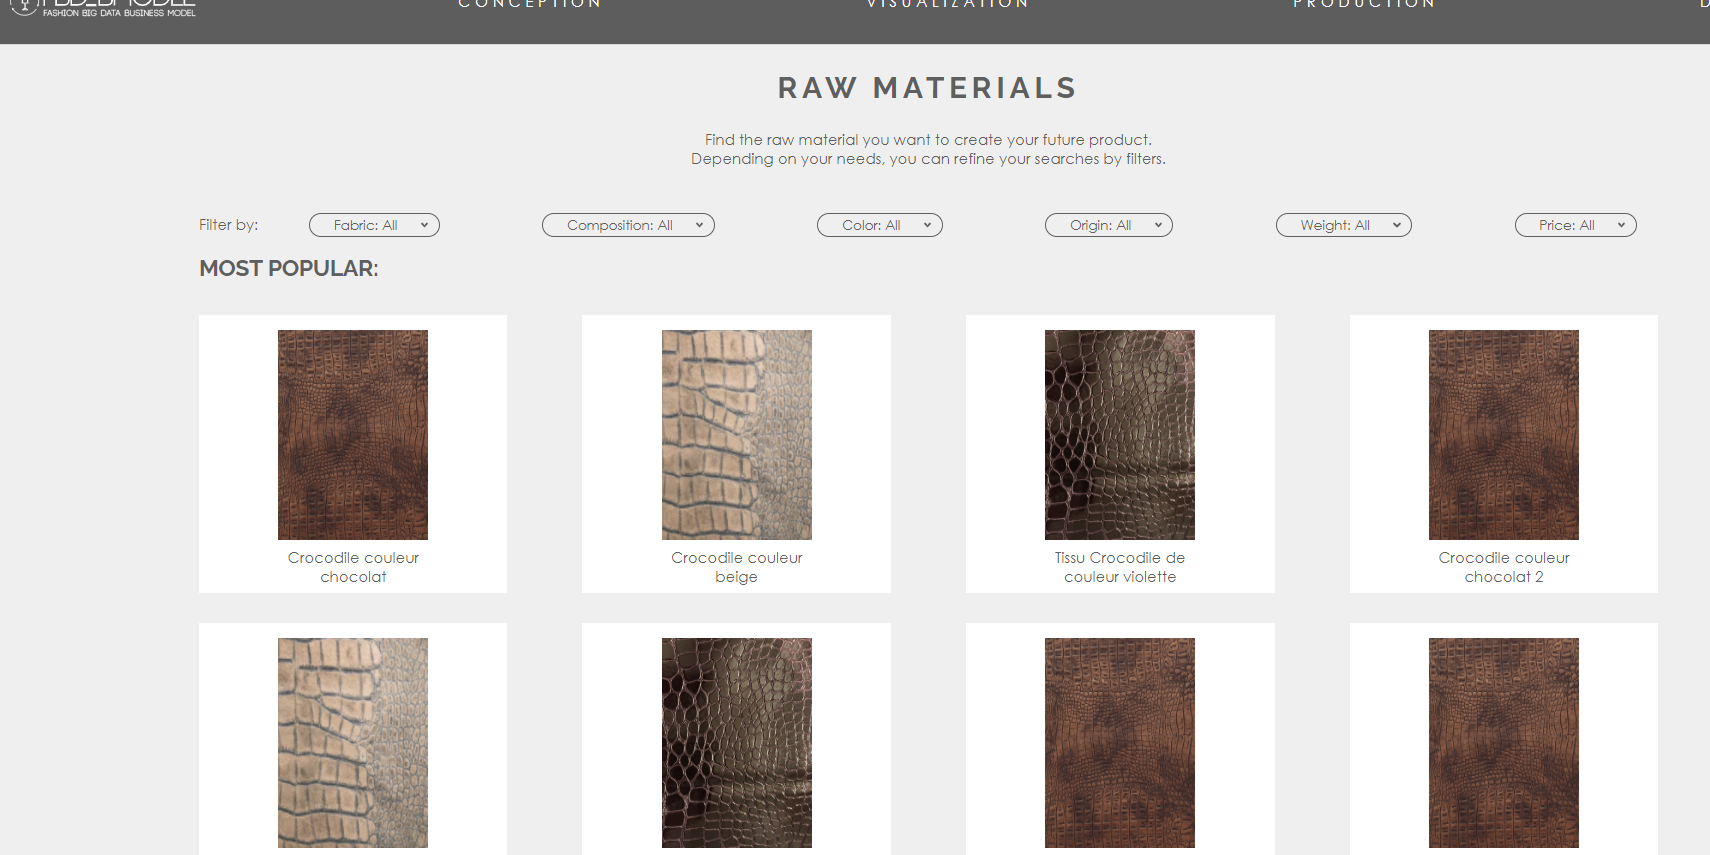Select beige crocodile image in second row
This screenshot has height=855, width=1710.
(353, 743)
